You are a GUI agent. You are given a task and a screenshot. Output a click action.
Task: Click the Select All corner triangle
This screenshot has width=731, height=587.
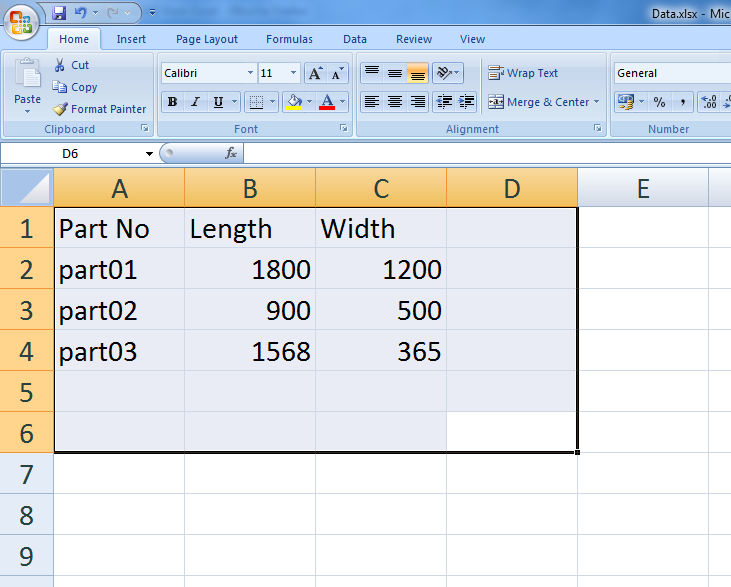27,187
